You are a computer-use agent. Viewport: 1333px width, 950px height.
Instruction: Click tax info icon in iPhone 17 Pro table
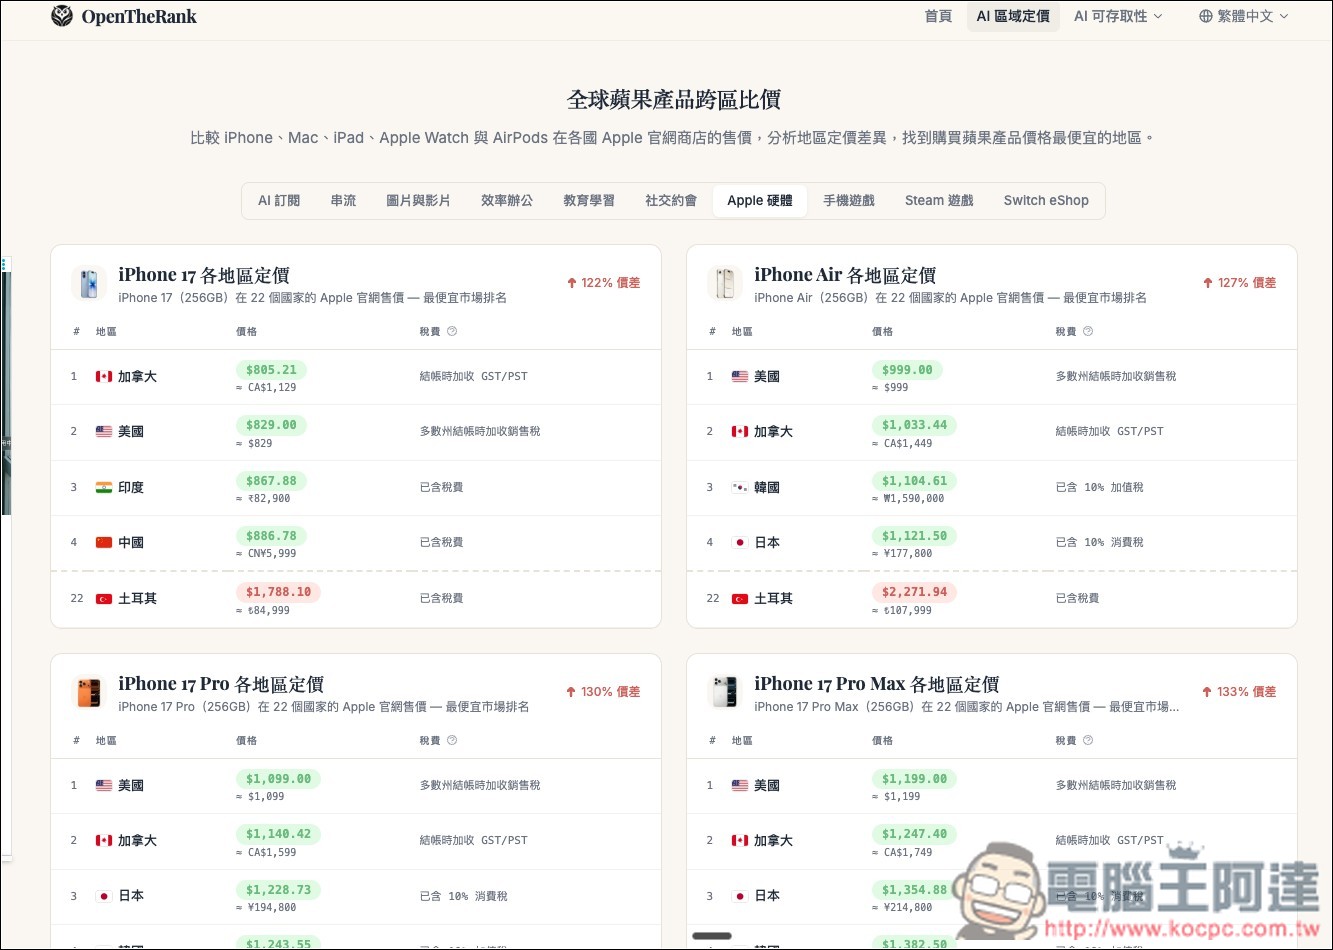[452, 740]
